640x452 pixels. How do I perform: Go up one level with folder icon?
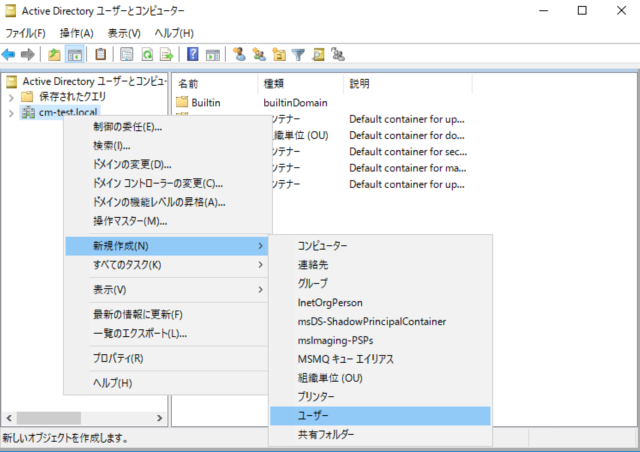point(54,54)
